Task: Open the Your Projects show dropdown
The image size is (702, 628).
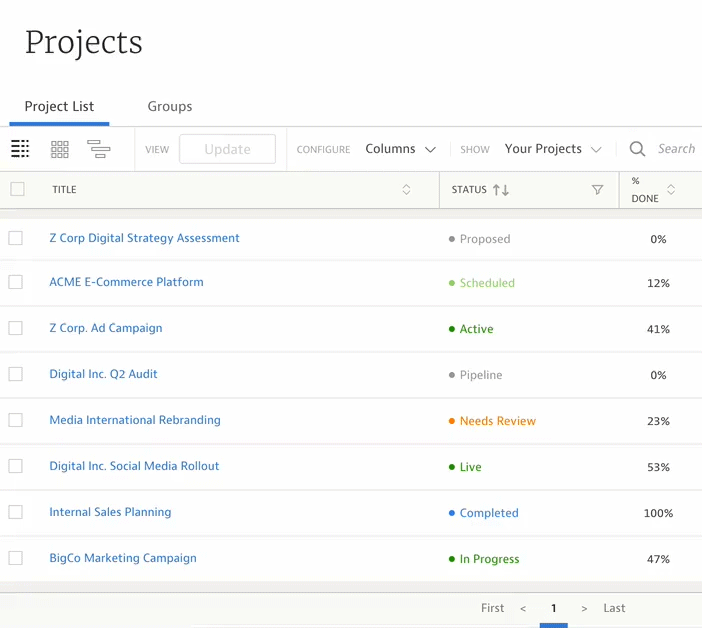Action: point(553,149)
